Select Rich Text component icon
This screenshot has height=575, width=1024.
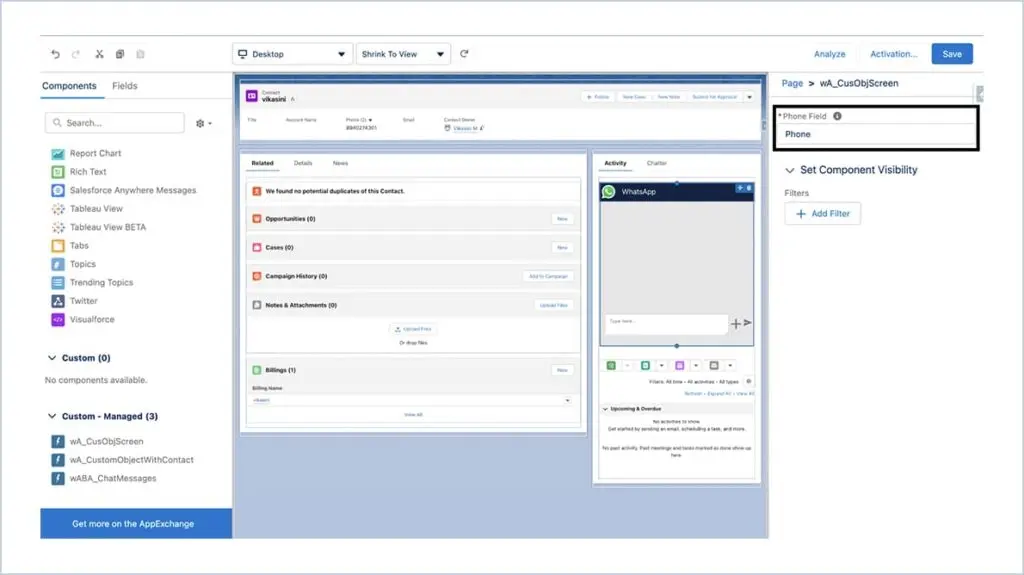tap(58, 172)
